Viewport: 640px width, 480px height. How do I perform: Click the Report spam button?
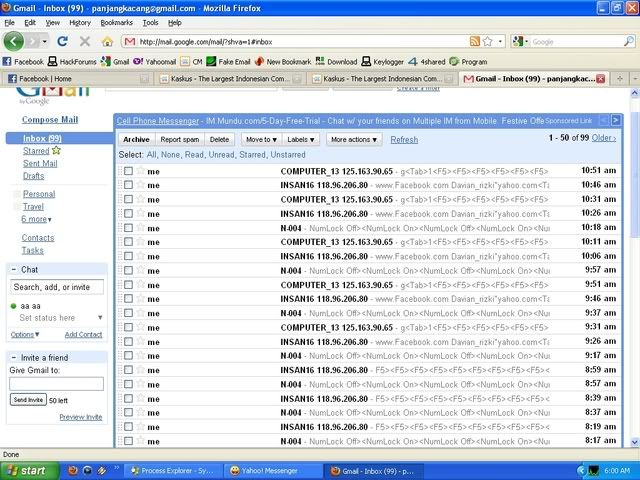point(180,140)
